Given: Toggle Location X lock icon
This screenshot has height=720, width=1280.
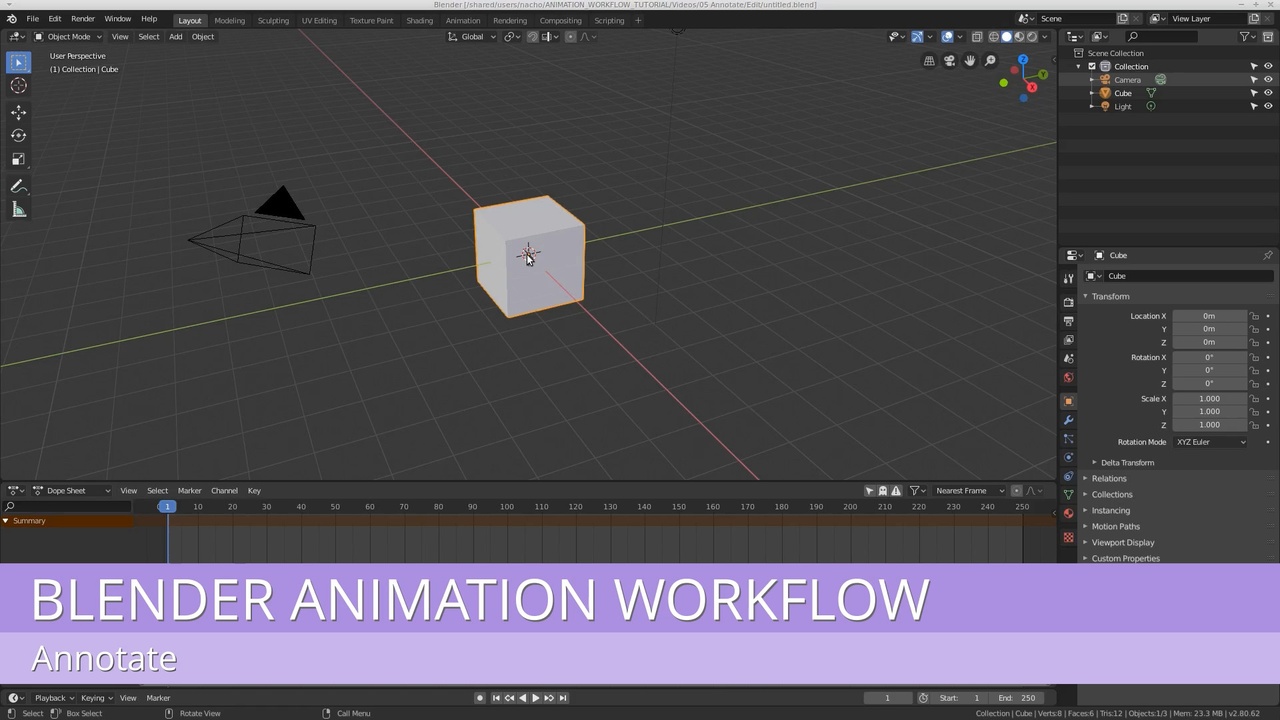Looking at the screenshot, I should pyautogui.click(x=1254, y=316).
